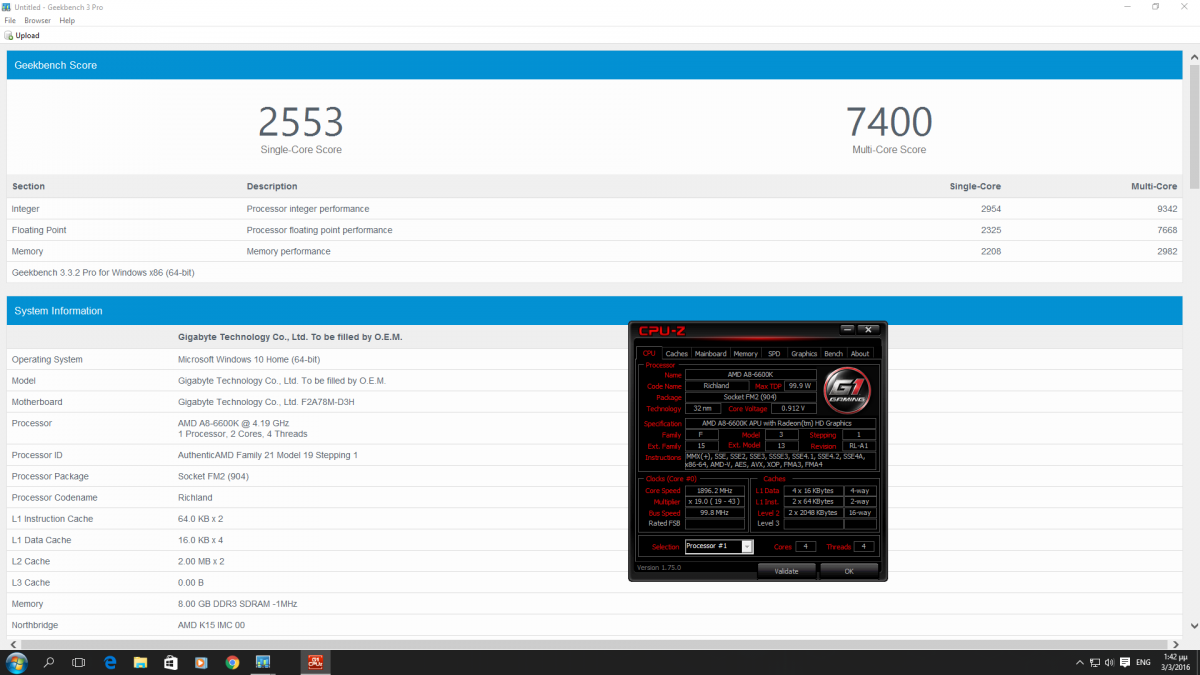The image size is (1200, 675).
Task: Click the Validate button in CPU-Z
Action: point(786,571)
